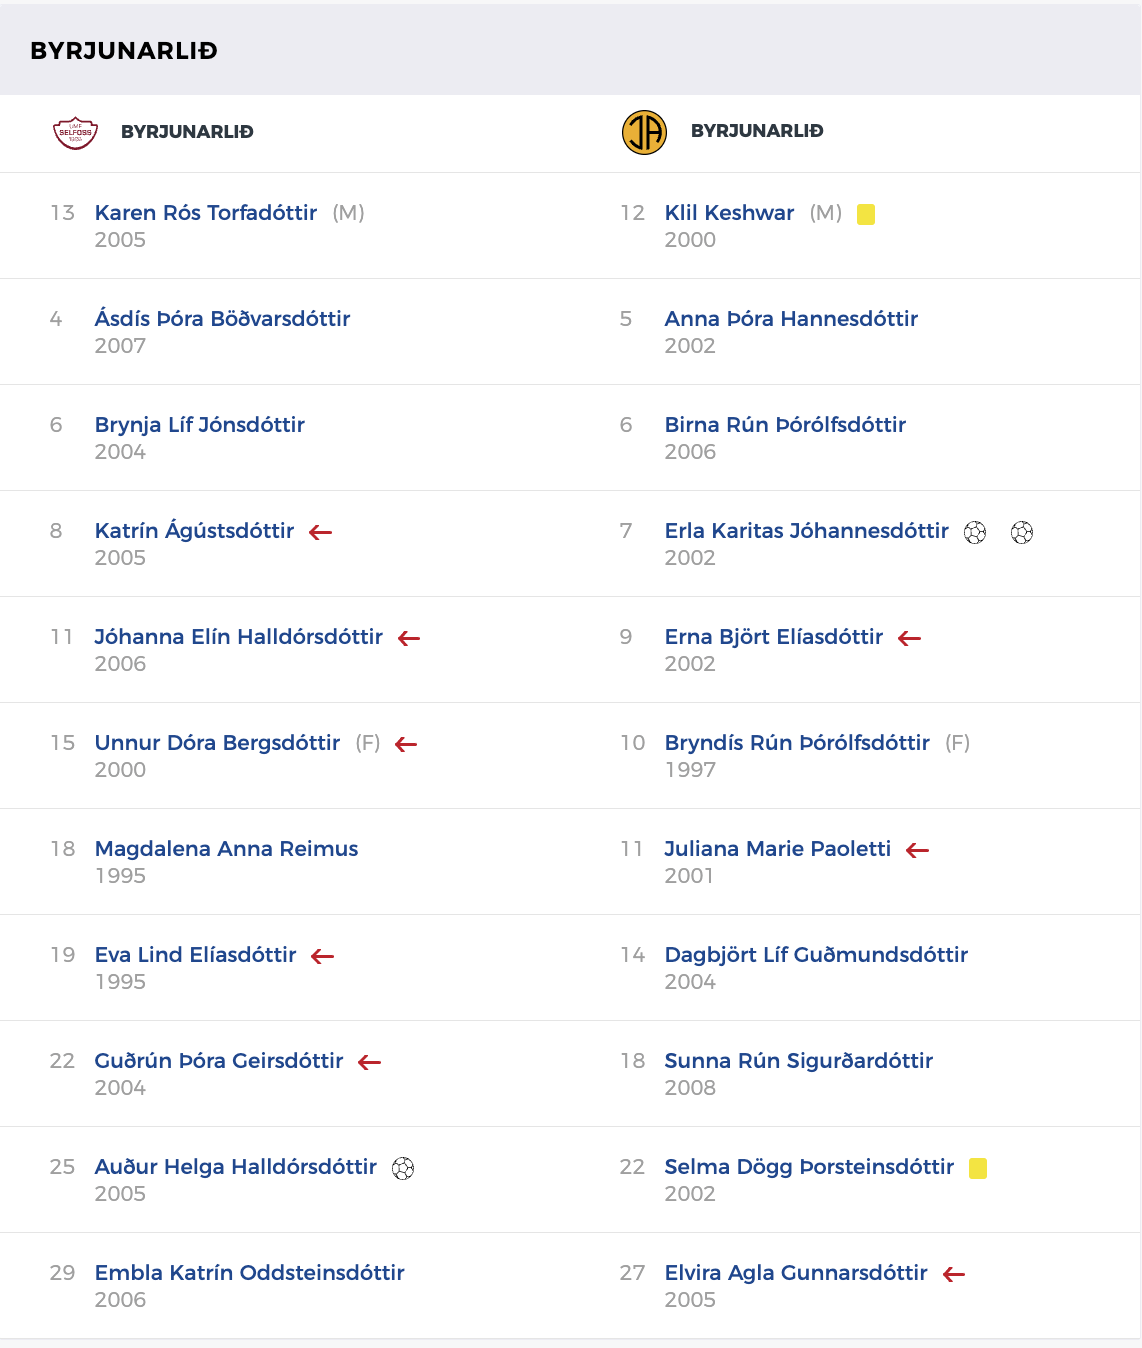This screenshot has height=1348, width=1142.
Task: Click Selma Dögg Þorsteinsdóttir's yellow card icon
Action: pyautogui.click(x=978, y=1168)
